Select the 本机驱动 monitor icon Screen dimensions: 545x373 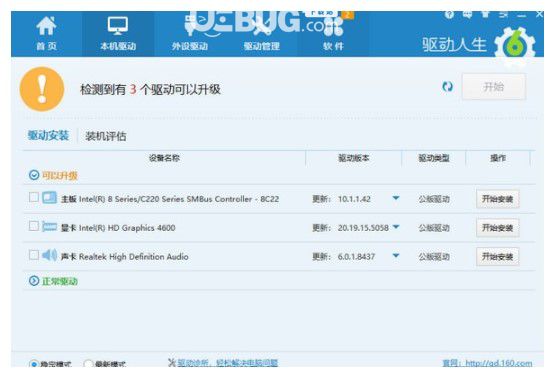(x=117, y=26)
